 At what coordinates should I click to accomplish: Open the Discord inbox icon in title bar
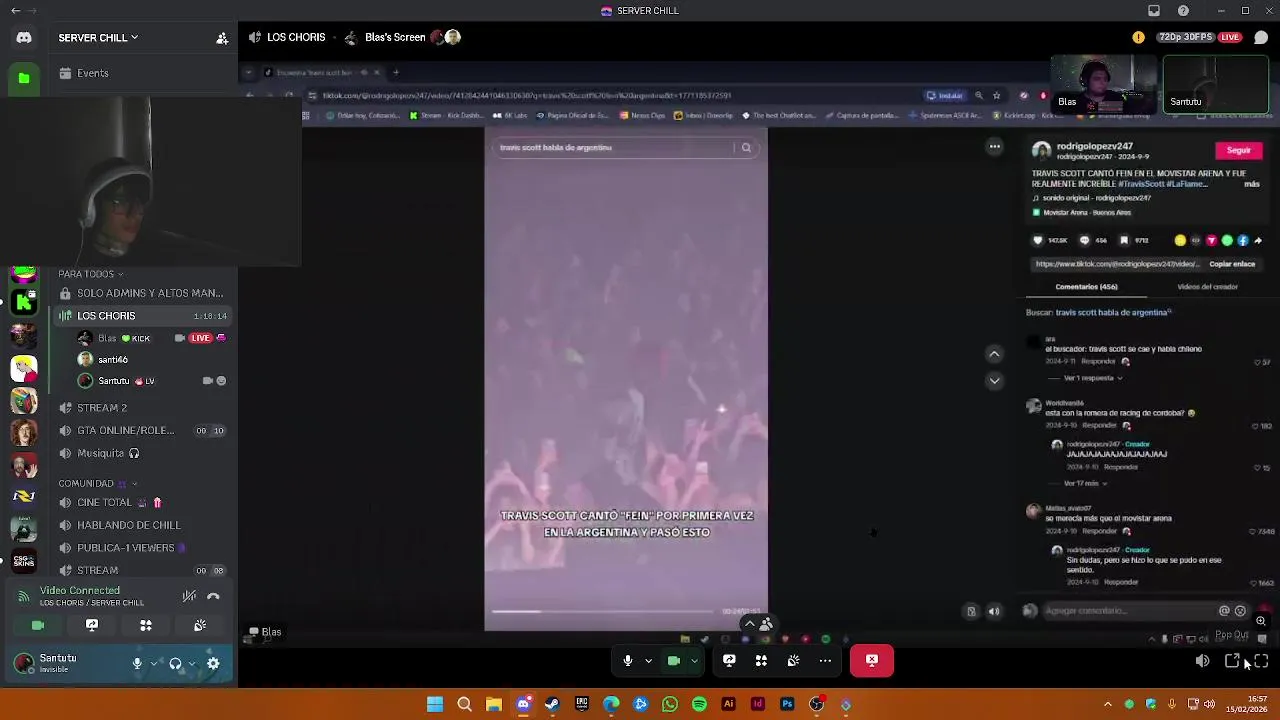1154,11
